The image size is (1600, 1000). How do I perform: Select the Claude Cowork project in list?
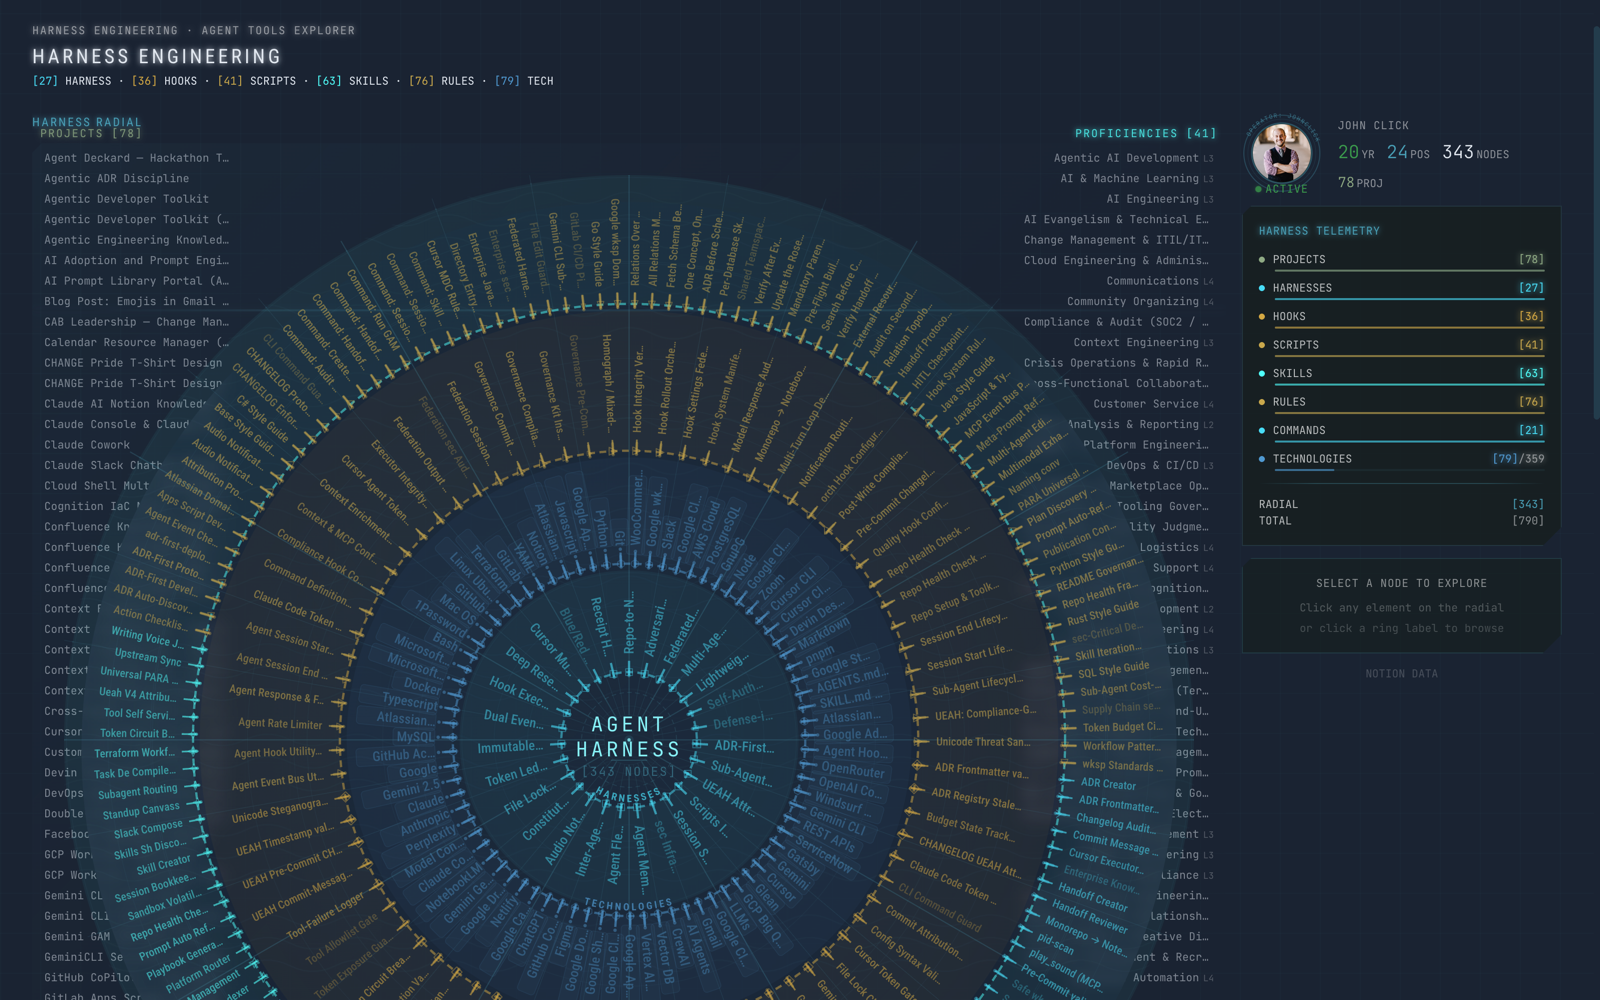coord(87,445)
